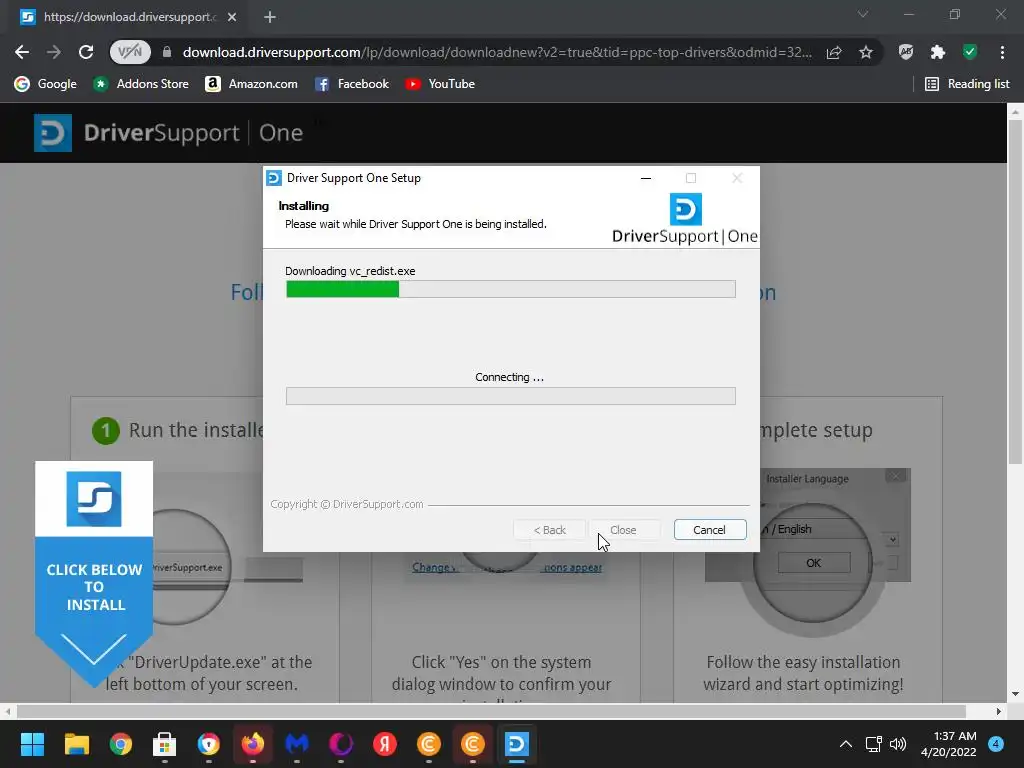Click the browser forward arrow
This screenshot has height=768, width=1024.
pos(54,52)
